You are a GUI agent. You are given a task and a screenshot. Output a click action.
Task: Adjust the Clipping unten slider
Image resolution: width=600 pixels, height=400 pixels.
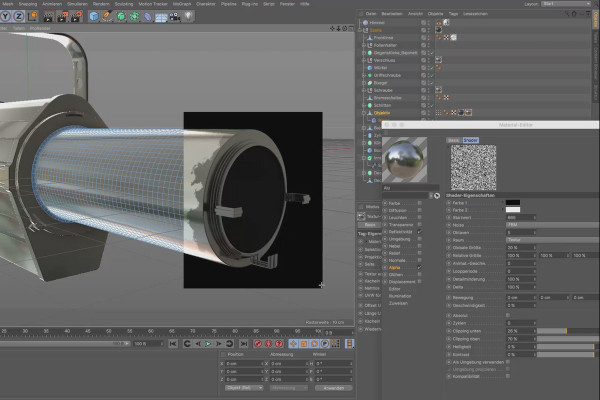568,331
